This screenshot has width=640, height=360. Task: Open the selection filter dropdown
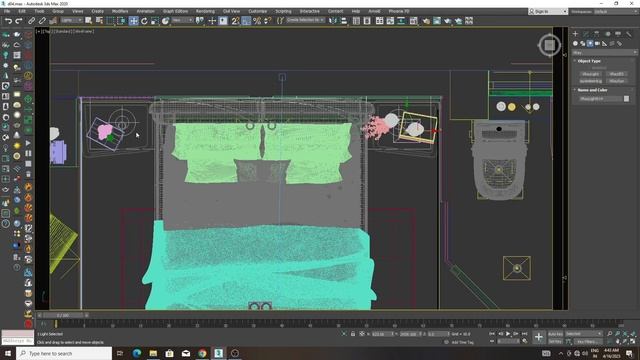[71, 20]
